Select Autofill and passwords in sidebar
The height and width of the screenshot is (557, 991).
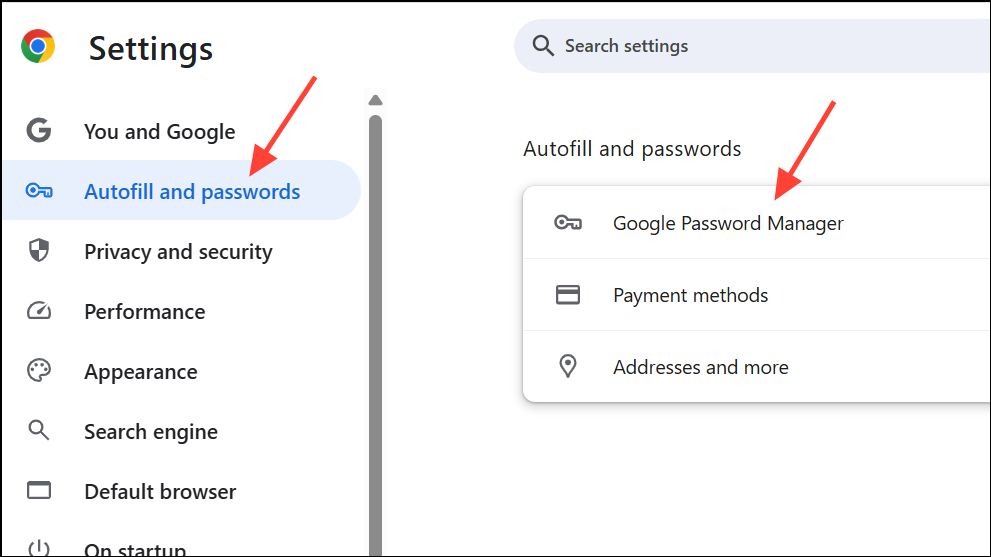click(x=182, y=190)
